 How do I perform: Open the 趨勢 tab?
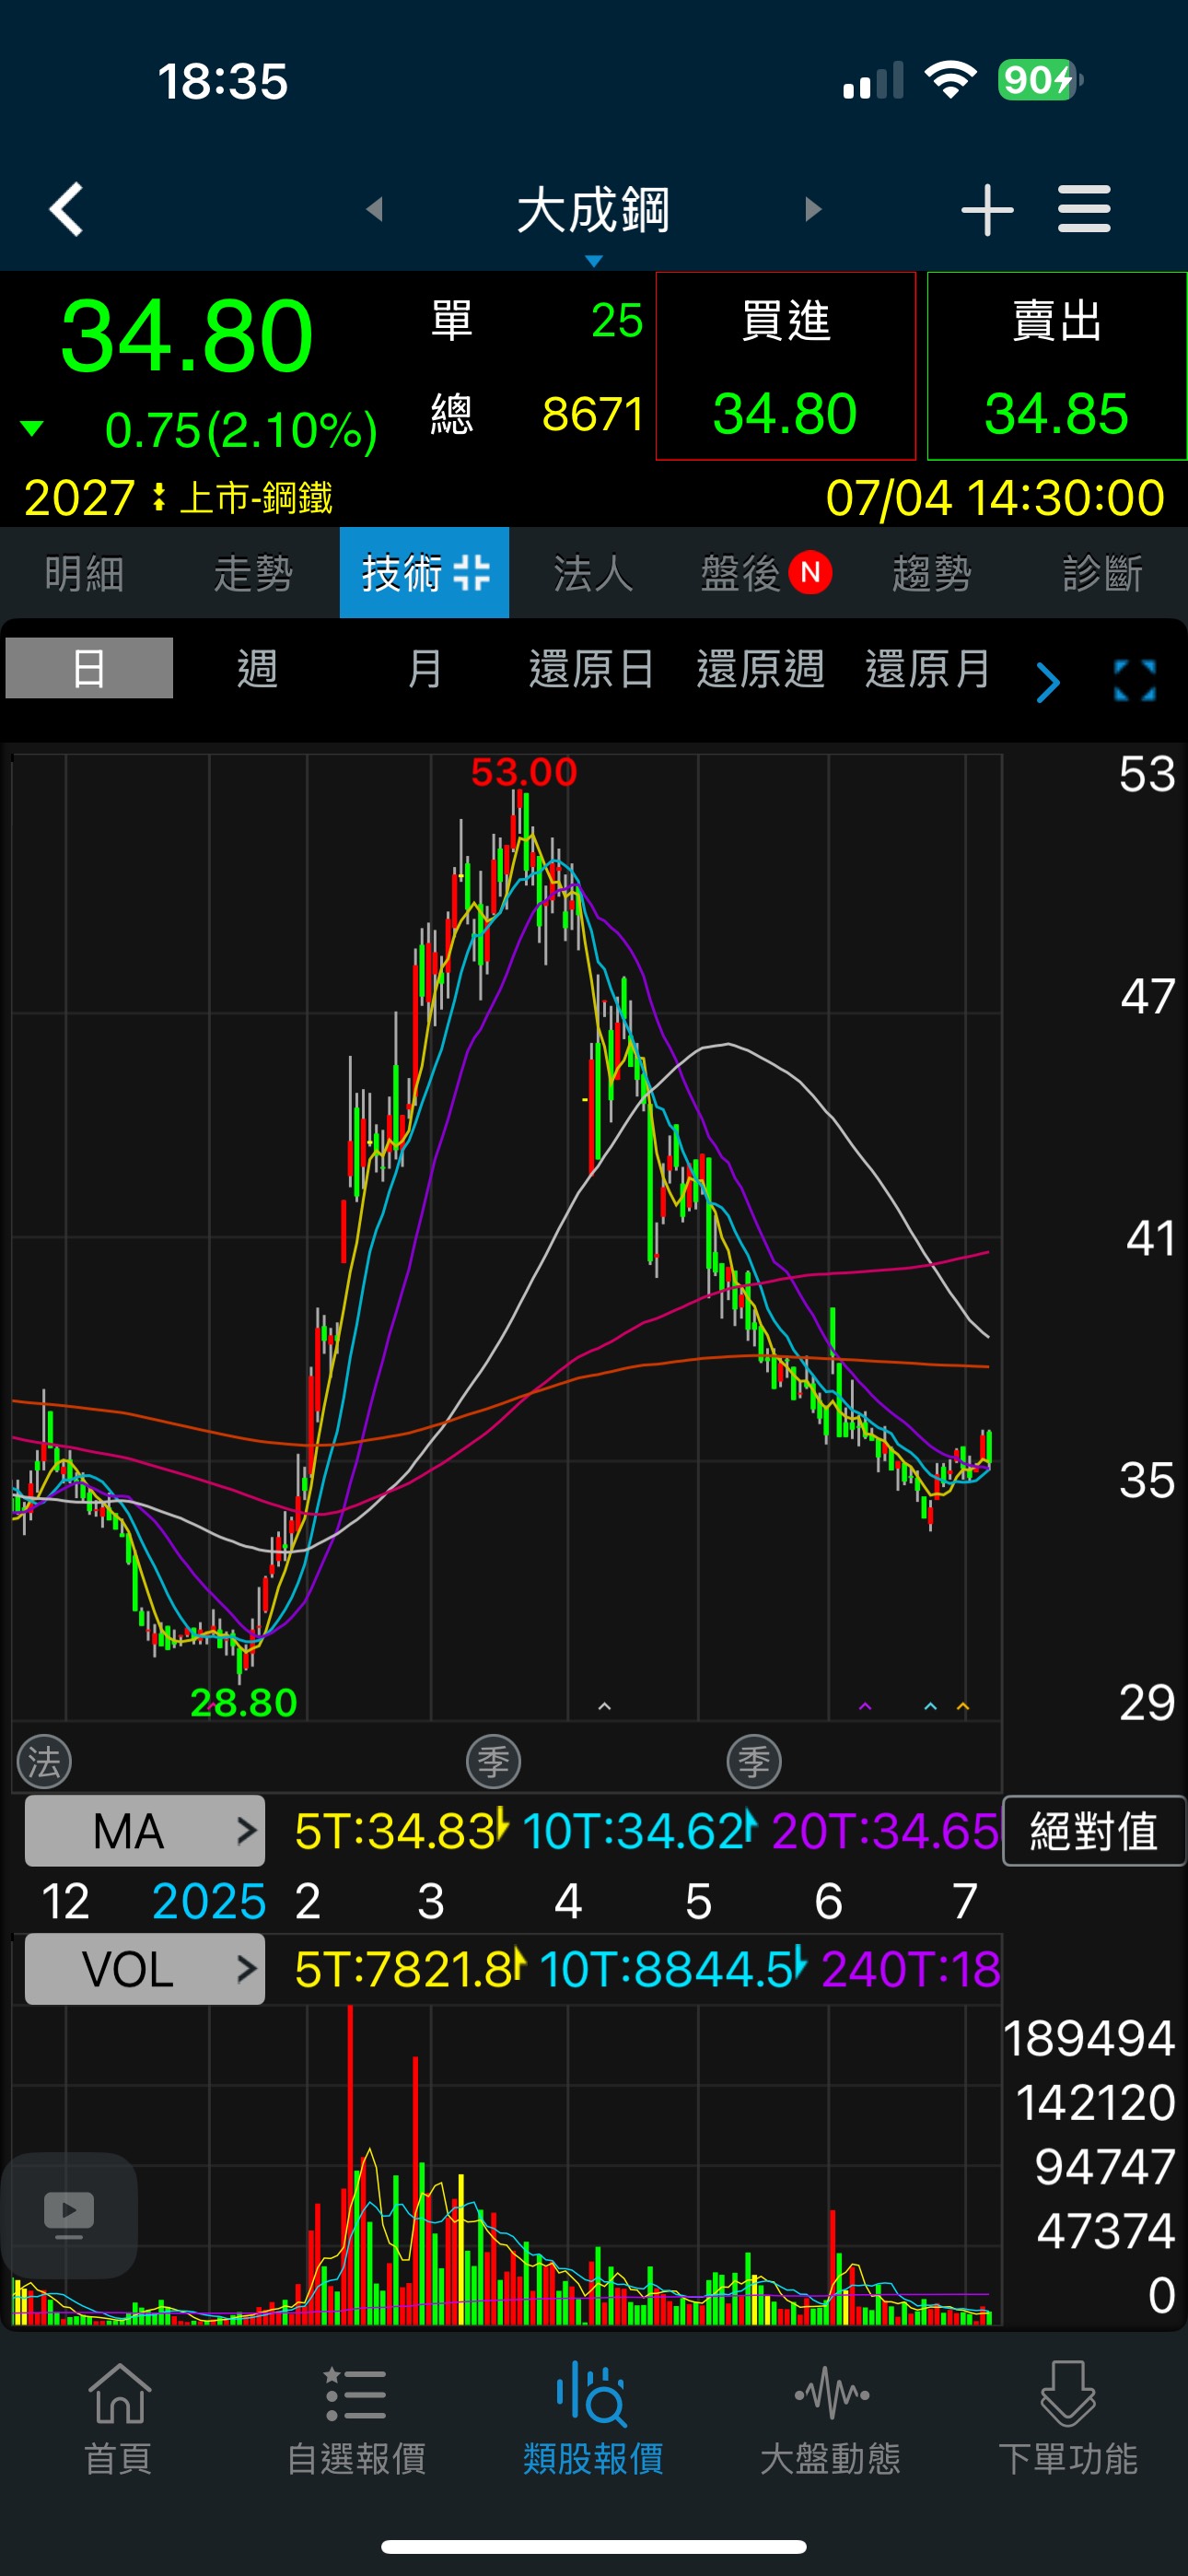coord(932,573)
